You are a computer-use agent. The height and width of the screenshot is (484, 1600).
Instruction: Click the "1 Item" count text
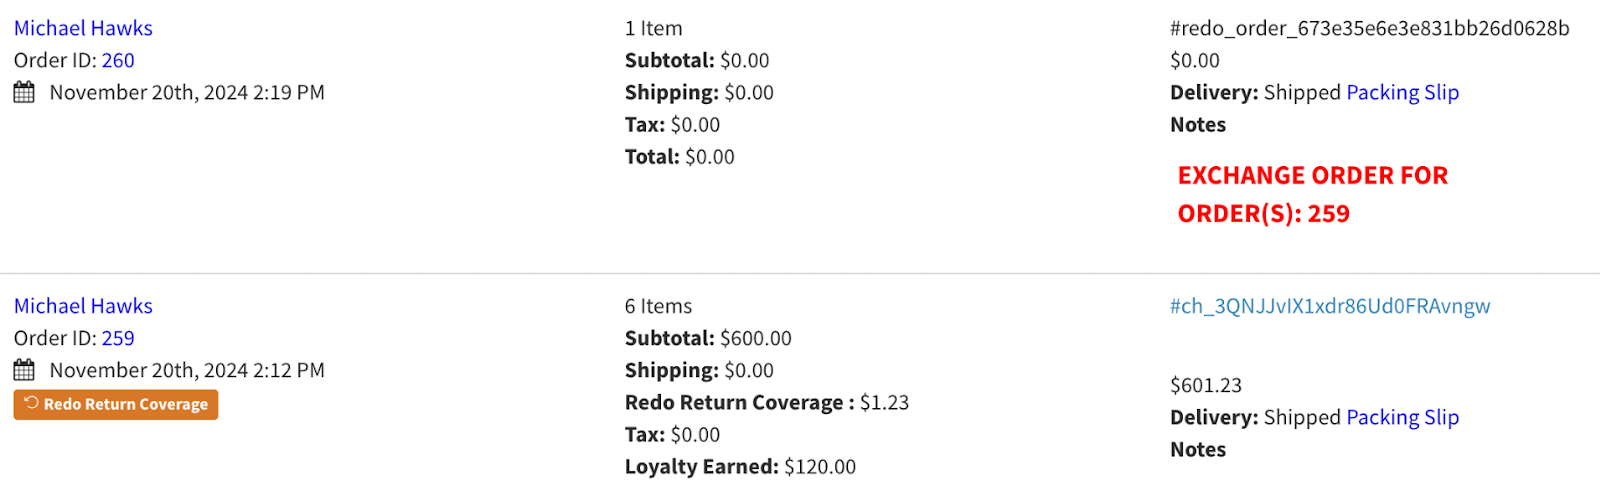click(653, 29)
